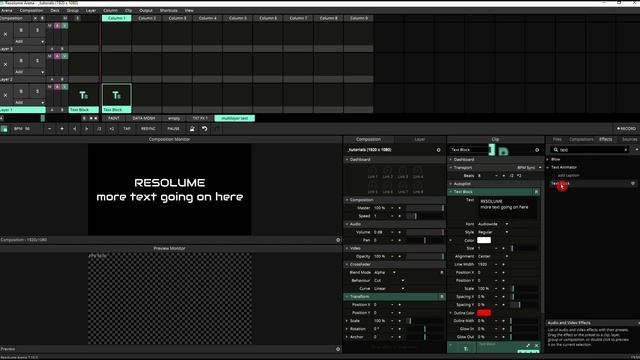Click the Text Block T icon in clip footer
The height and width of the screenshot is (360, 640).
click(x=466, y=349)
